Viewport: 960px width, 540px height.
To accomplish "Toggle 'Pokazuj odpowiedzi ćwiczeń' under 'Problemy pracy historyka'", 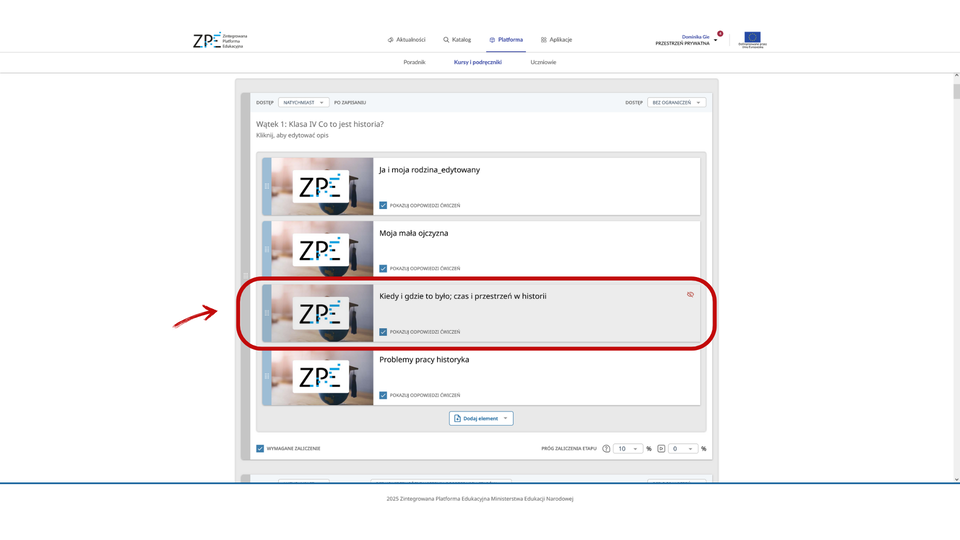I will [383, 395].
